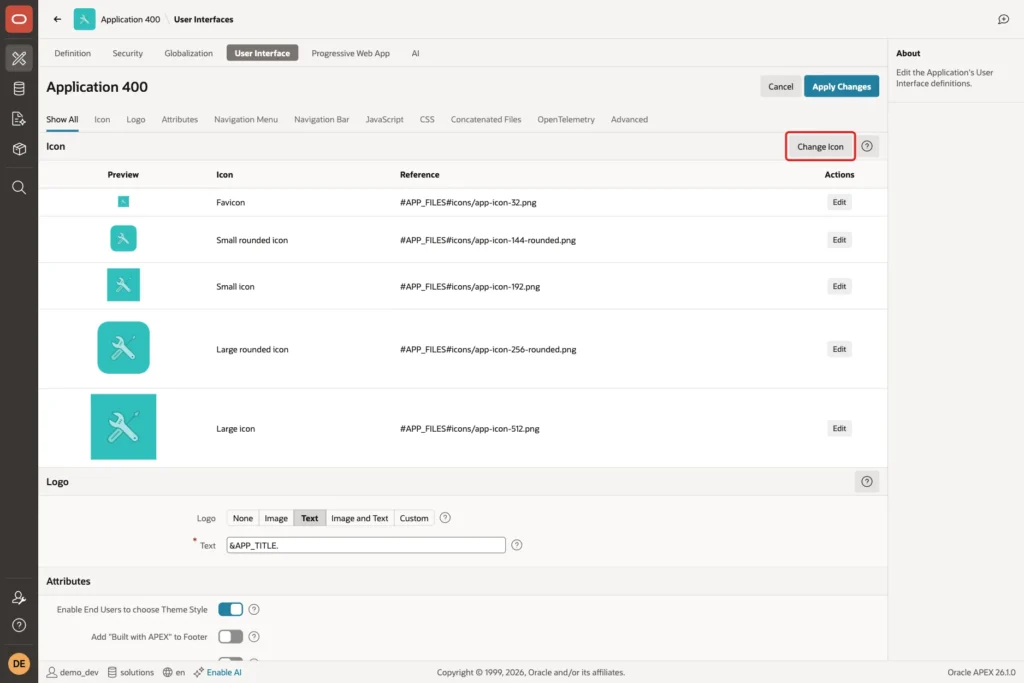Open Administration user icon in the sidebar
The image size is (1024, 683).
pos(19,597)
